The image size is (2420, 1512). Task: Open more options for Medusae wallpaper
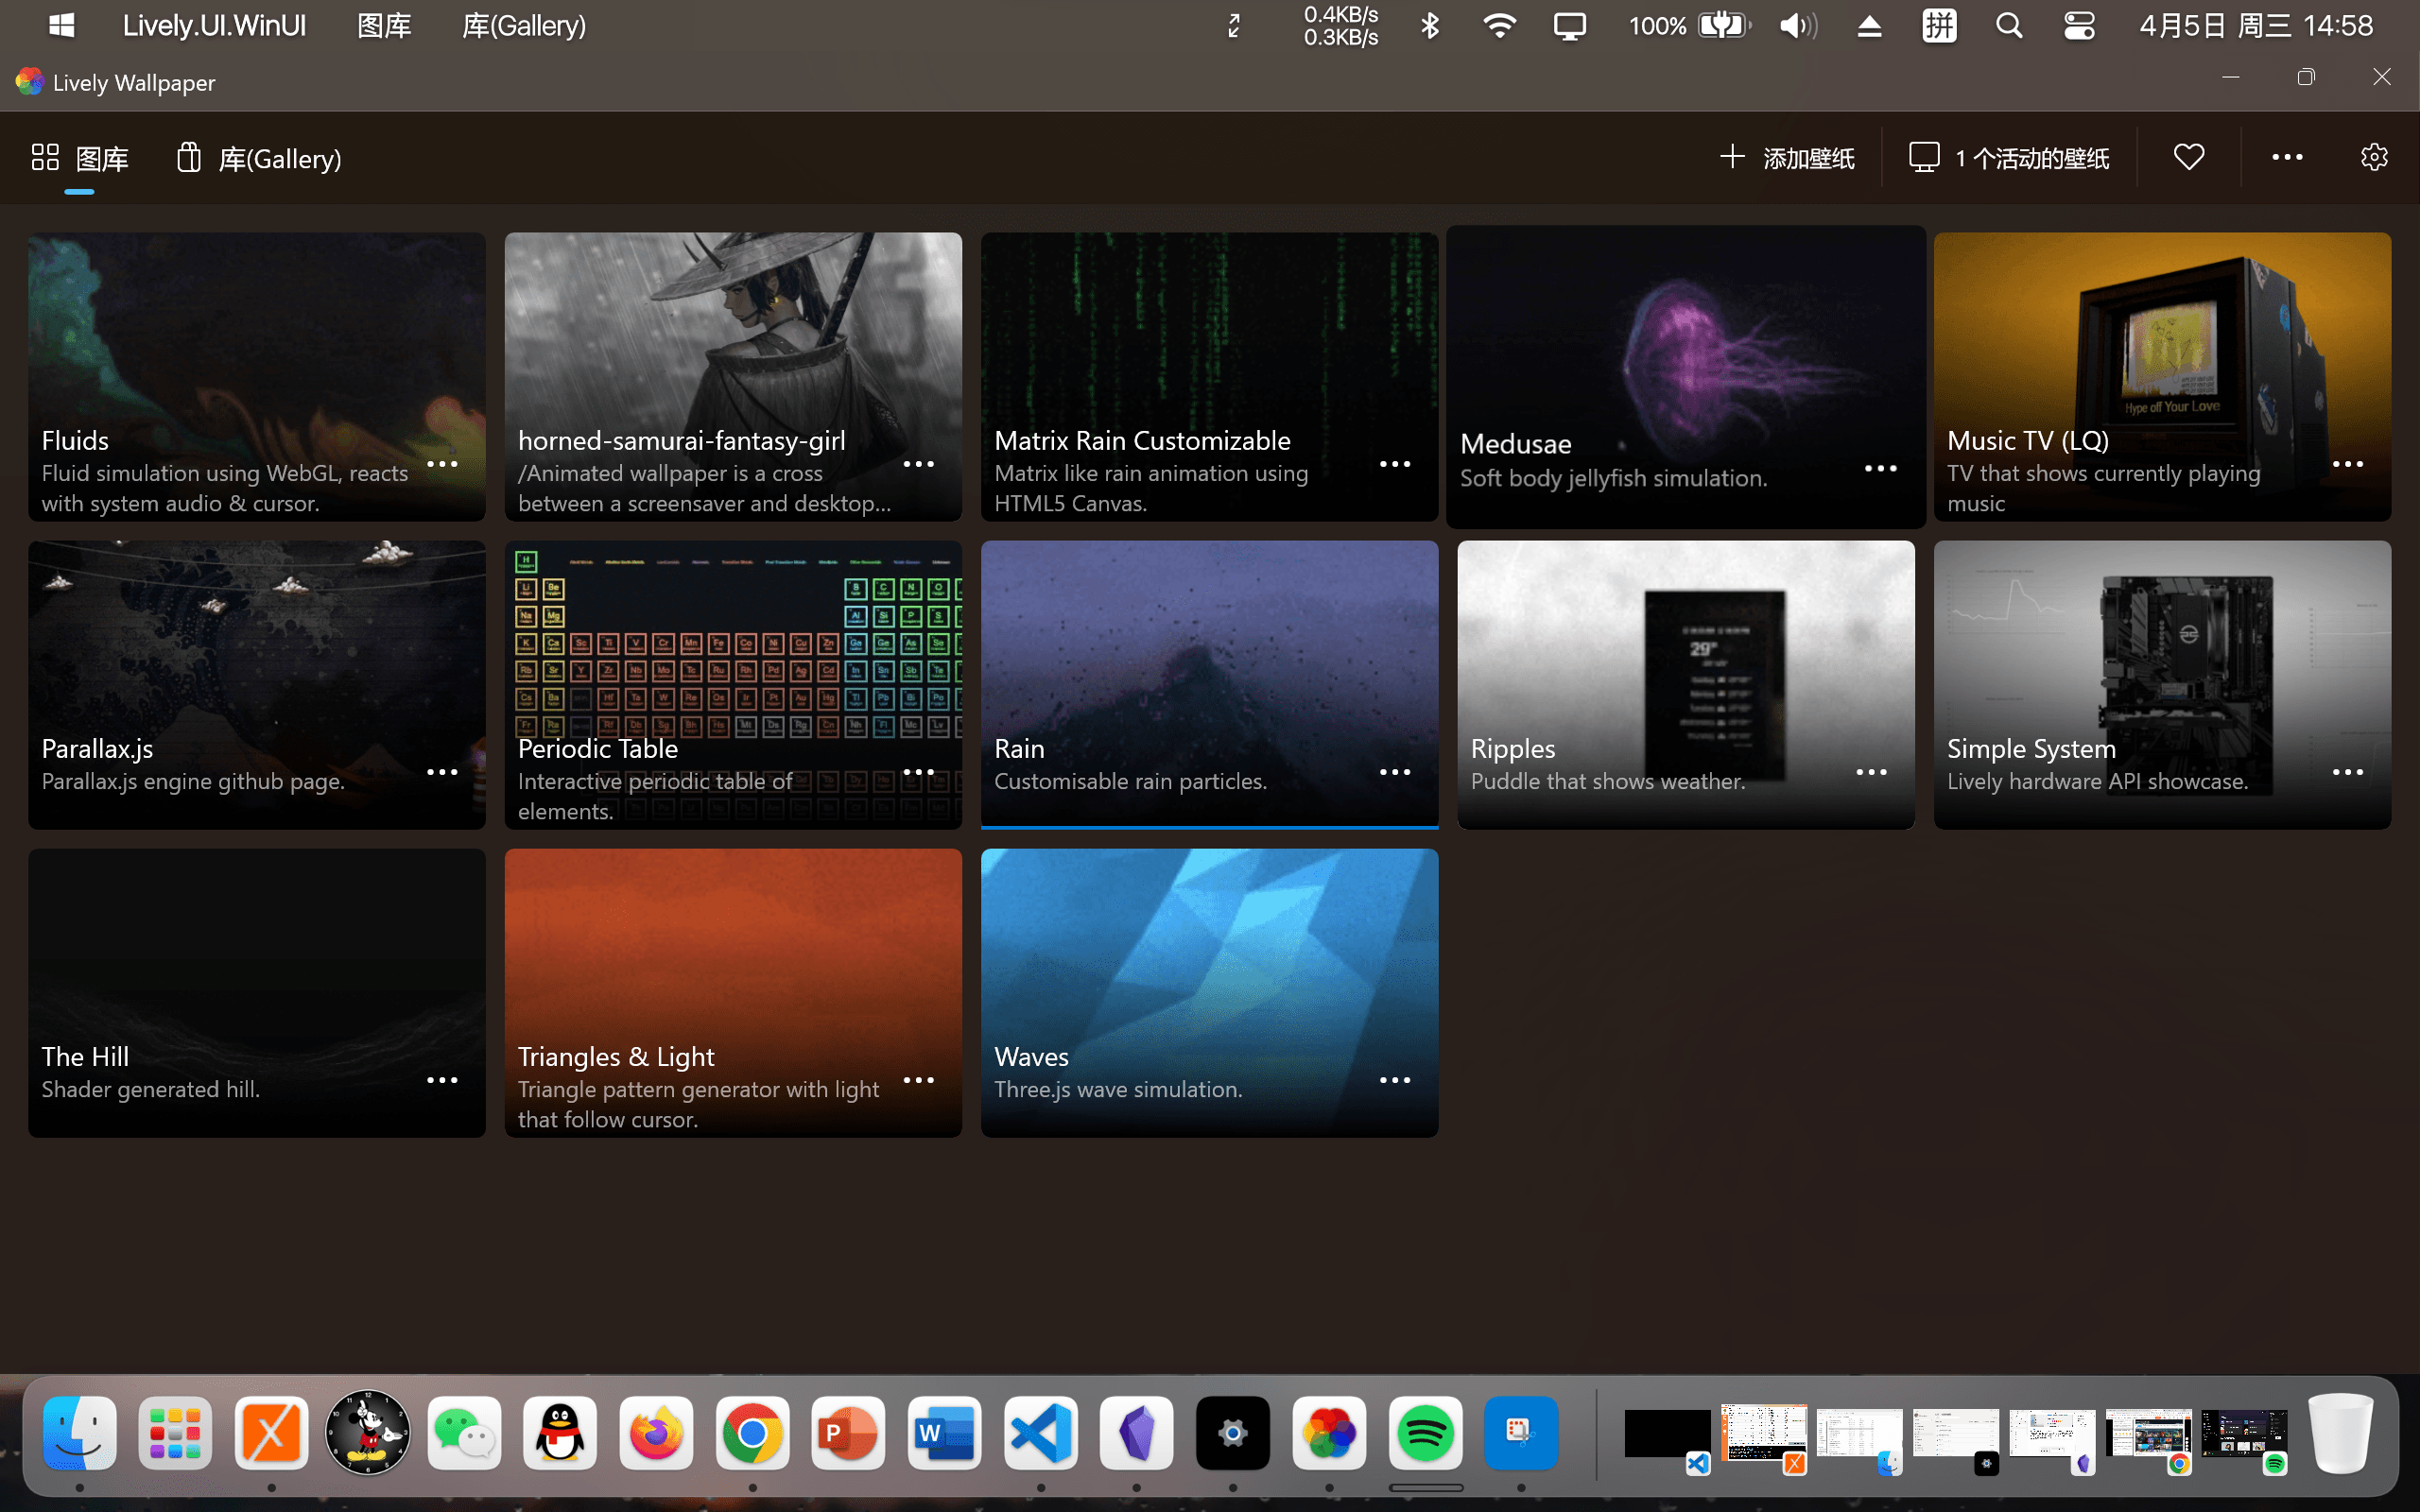click(1880, 468)
